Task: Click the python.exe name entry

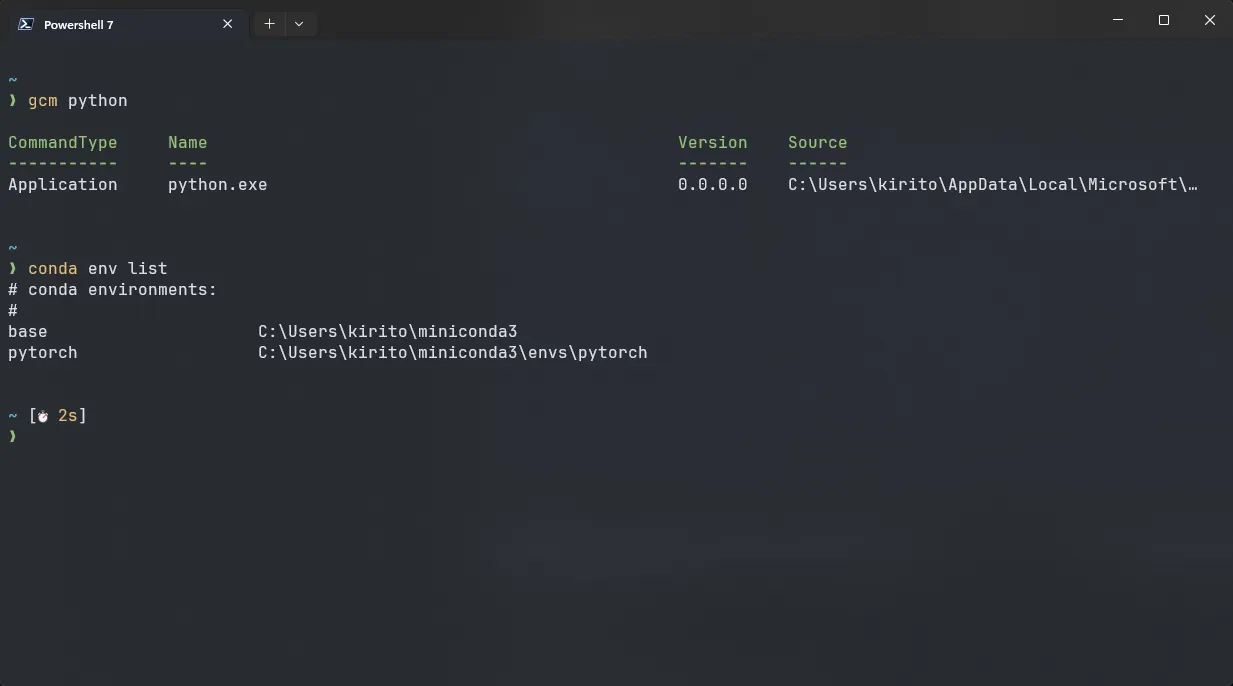Action: pyautogui.click(x=217, y=184)
